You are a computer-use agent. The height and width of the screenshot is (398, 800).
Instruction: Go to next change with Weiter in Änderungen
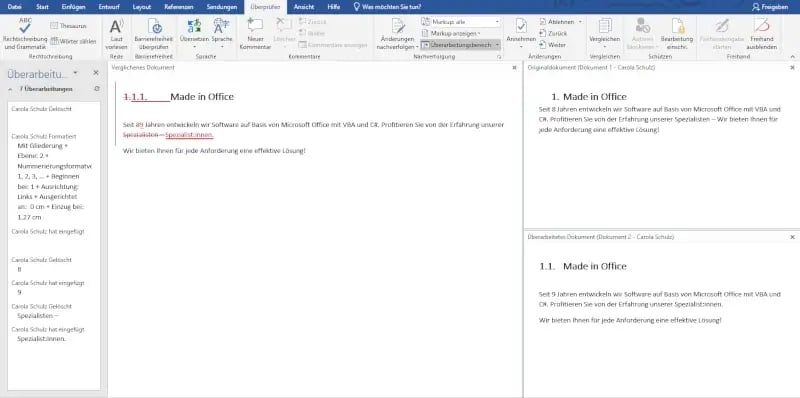553,45
